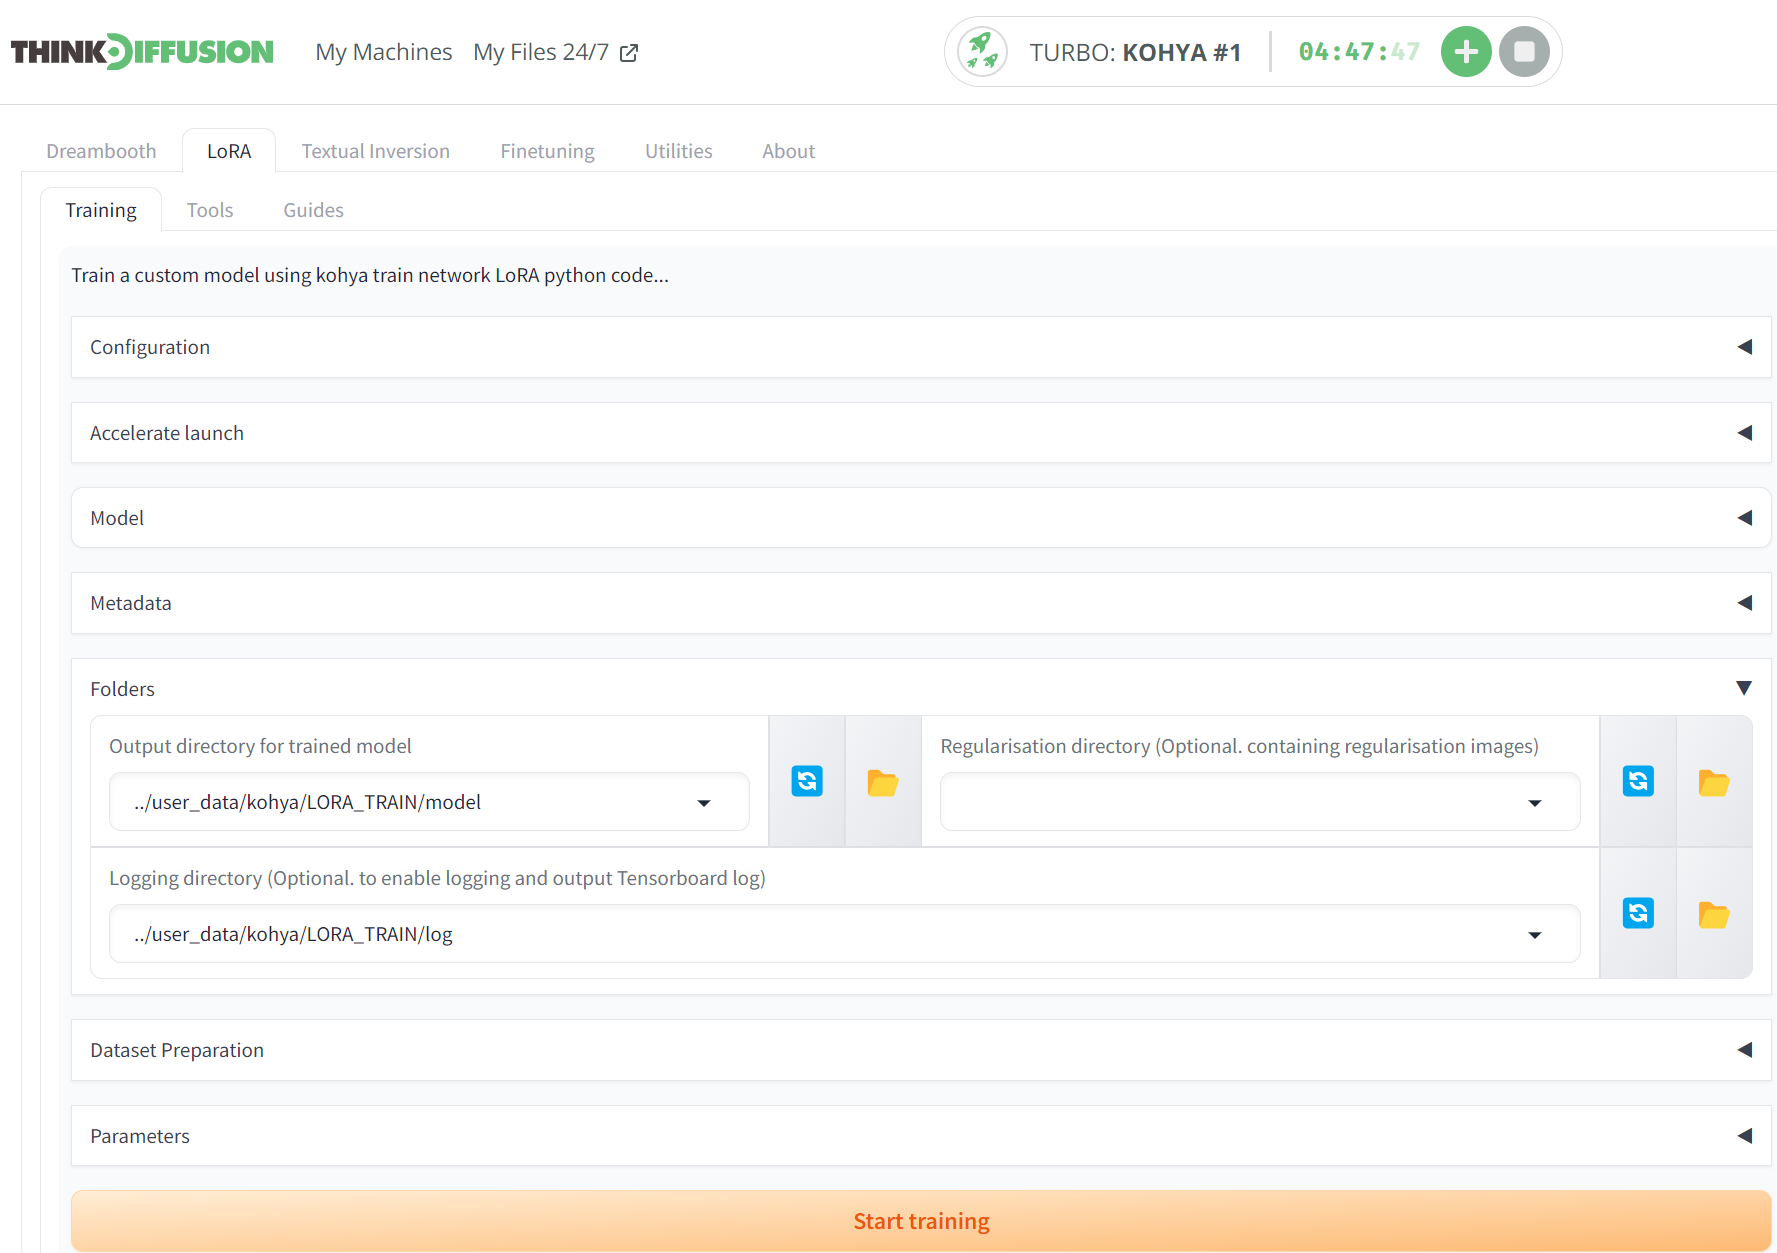Open folder browser for trained model output
The width and height of the screenshot is (1777, 1253).
pos(883,783)
